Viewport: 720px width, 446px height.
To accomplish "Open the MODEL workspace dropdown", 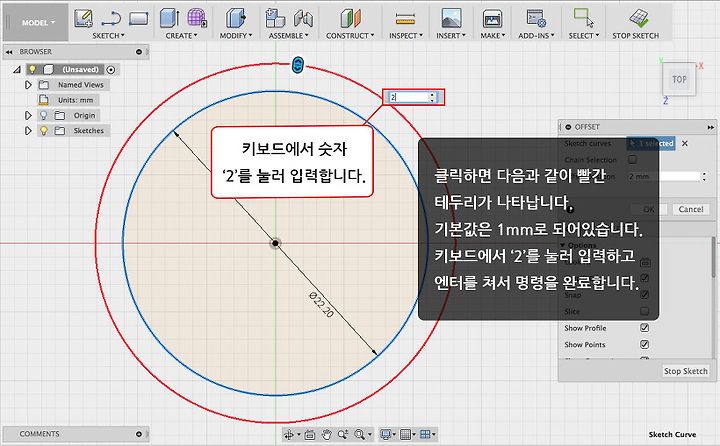I will pyautogui.click(x=38, y=22).
